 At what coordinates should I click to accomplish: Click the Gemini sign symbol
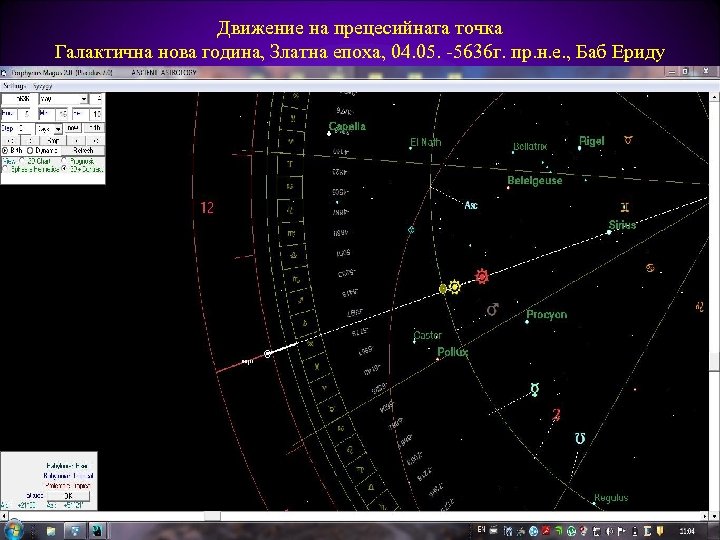tap(625, 208)
